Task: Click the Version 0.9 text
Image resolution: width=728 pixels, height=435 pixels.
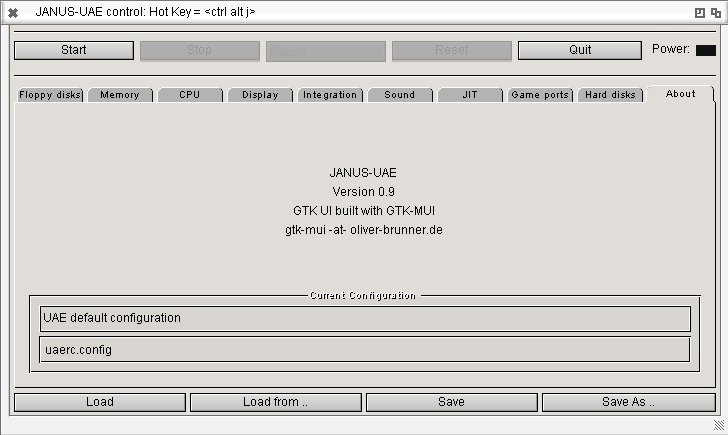Action: [x=364, y=192]
